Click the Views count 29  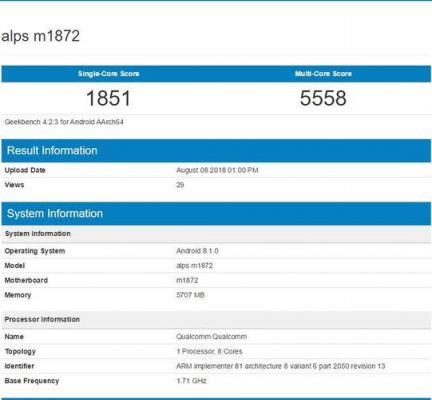point(180,185)
